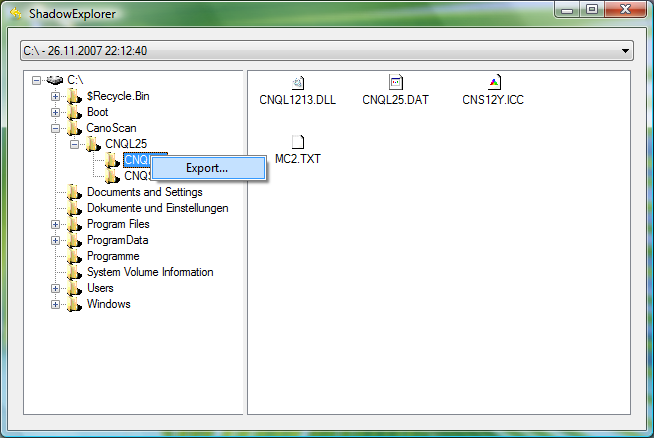
Task: Select the CNQL25 tree label
Action: point(126,143)
